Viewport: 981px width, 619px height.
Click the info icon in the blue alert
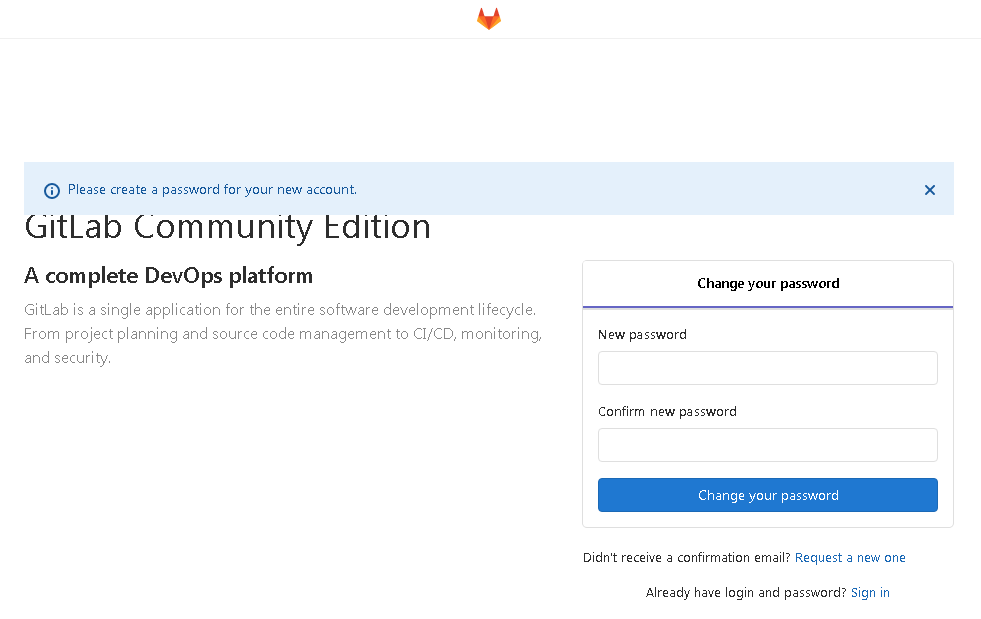(52, 190)
